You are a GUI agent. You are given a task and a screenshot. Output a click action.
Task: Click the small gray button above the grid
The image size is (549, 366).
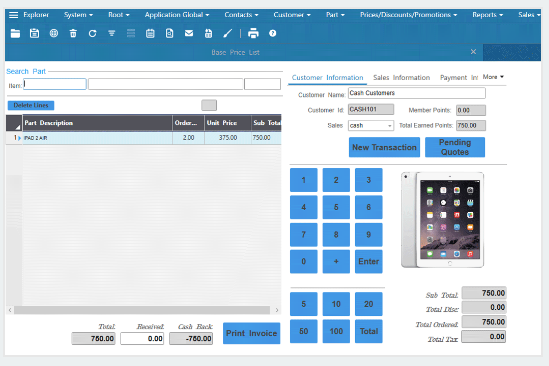[209, 105]
